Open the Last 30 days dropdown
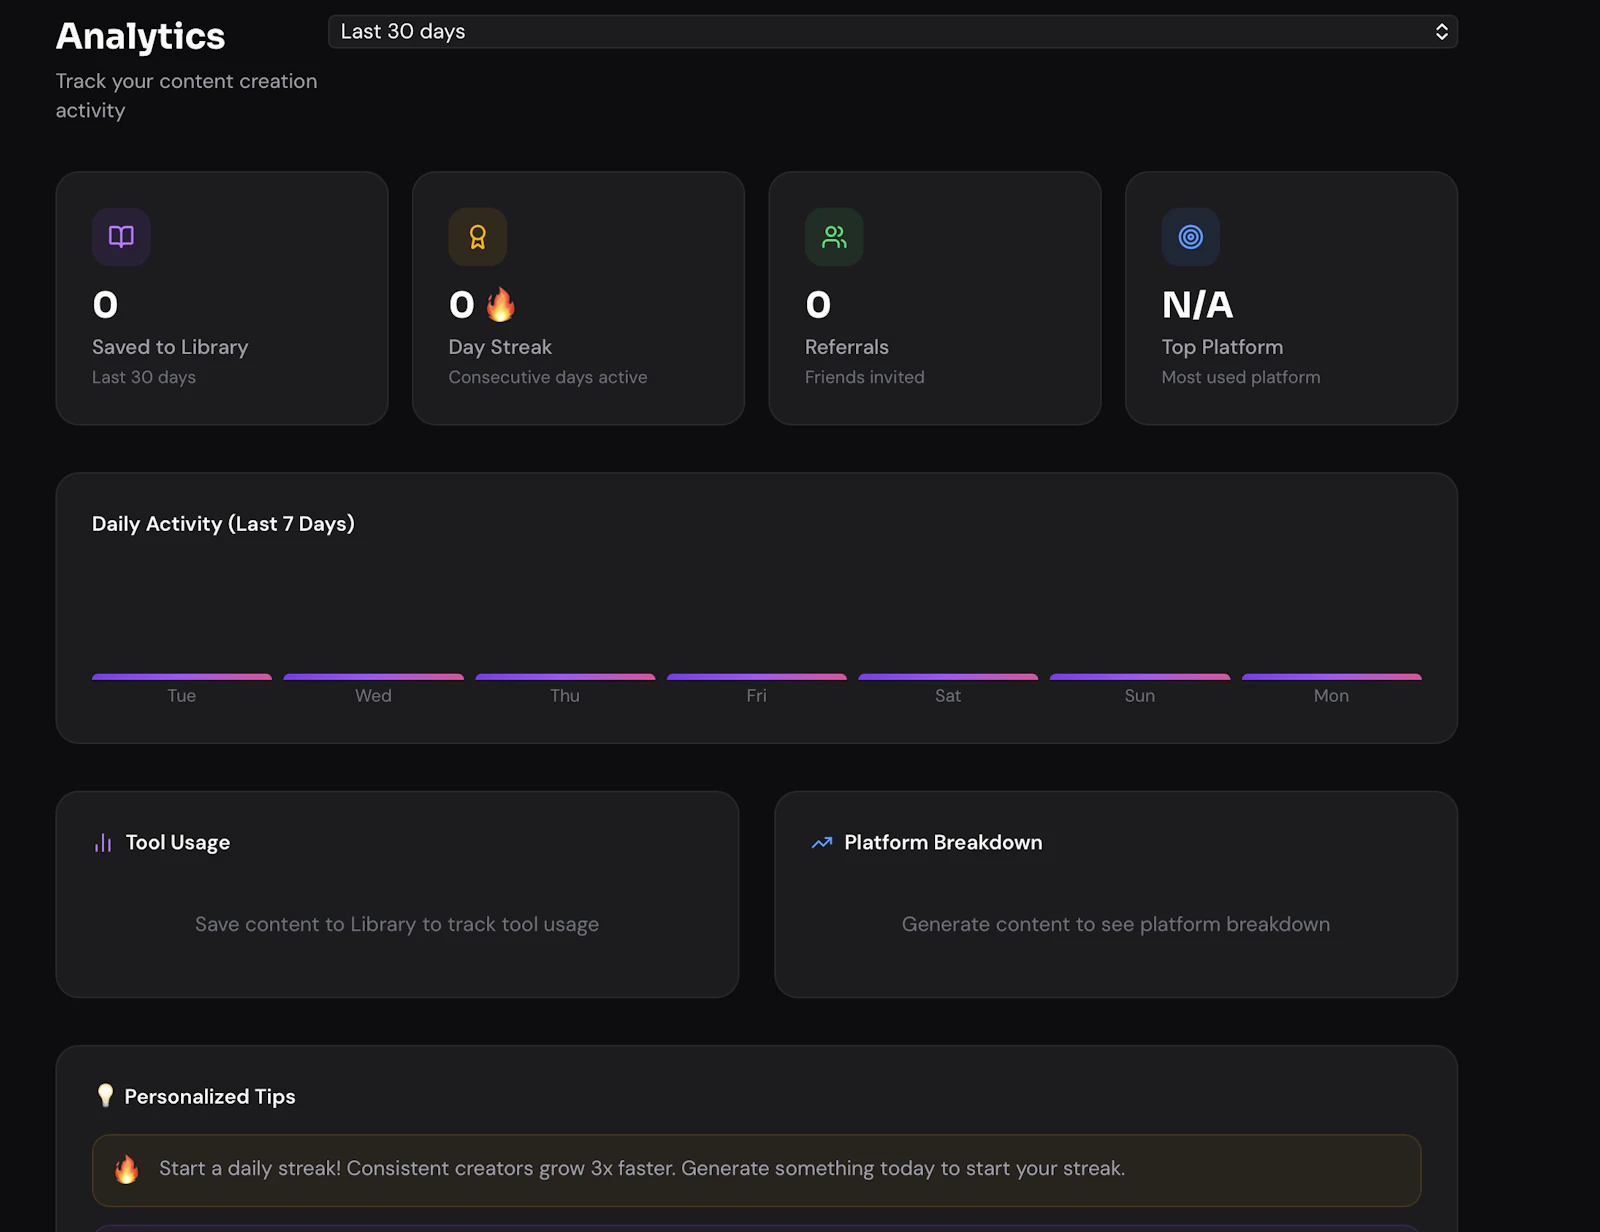Viewport: 1600px width, 1232px height. (892, 32)
